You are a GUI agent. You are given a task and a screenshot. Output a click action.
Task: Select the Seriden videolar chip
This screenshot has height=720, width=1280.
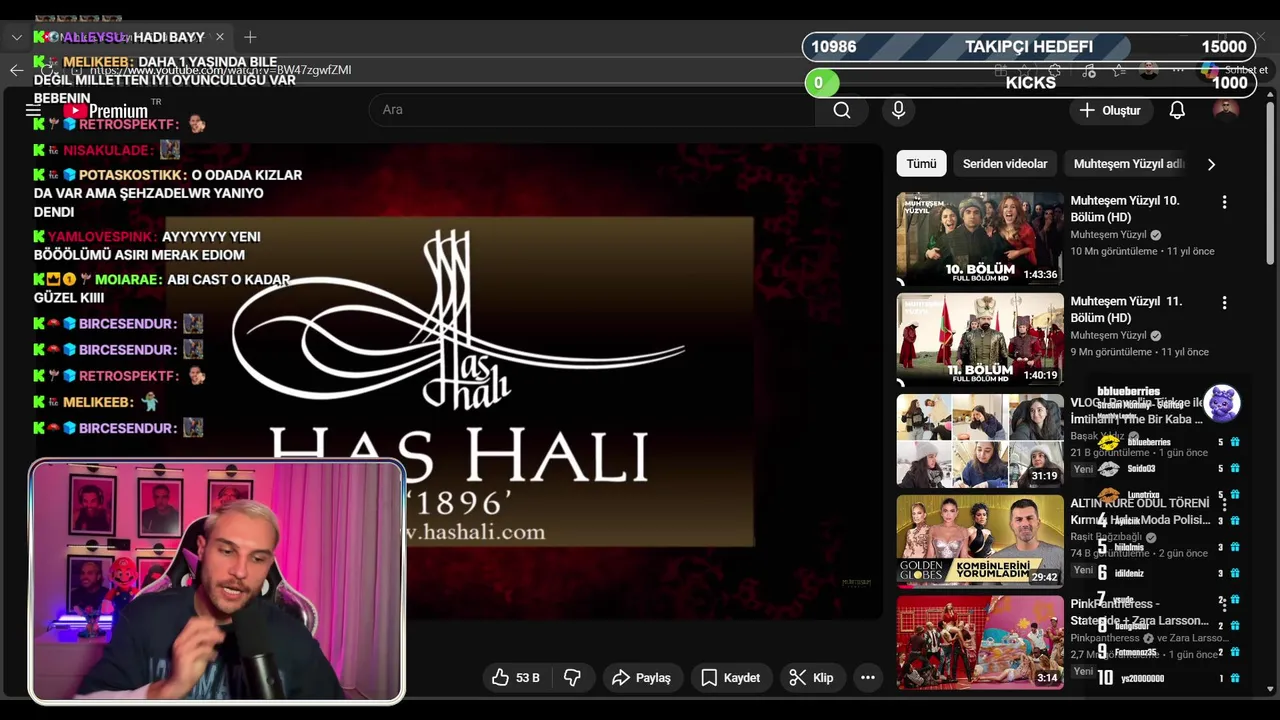click(x=1005, y=164)
